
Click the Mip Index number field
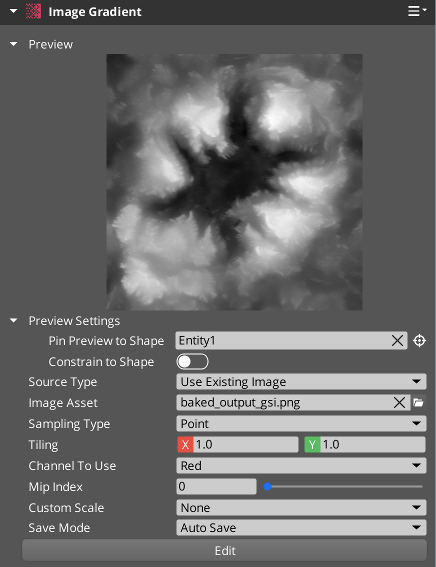coord(216,487)
